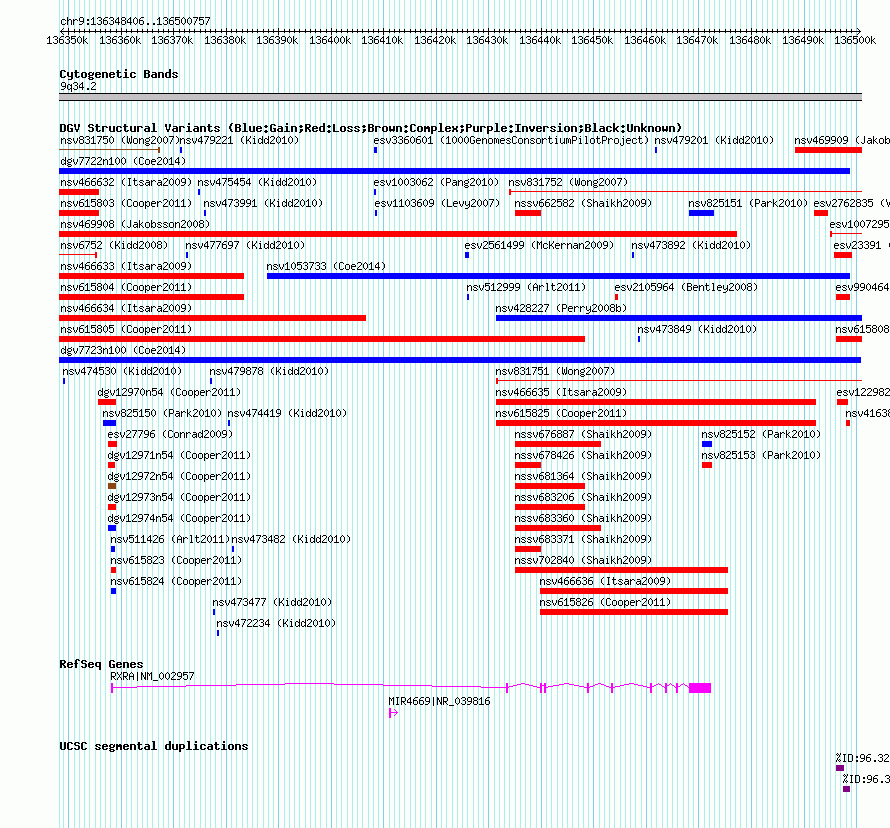Open the nsv477697 (Kidd2010) label
This screenshot has width=890, height=828.
click(245, 245)
